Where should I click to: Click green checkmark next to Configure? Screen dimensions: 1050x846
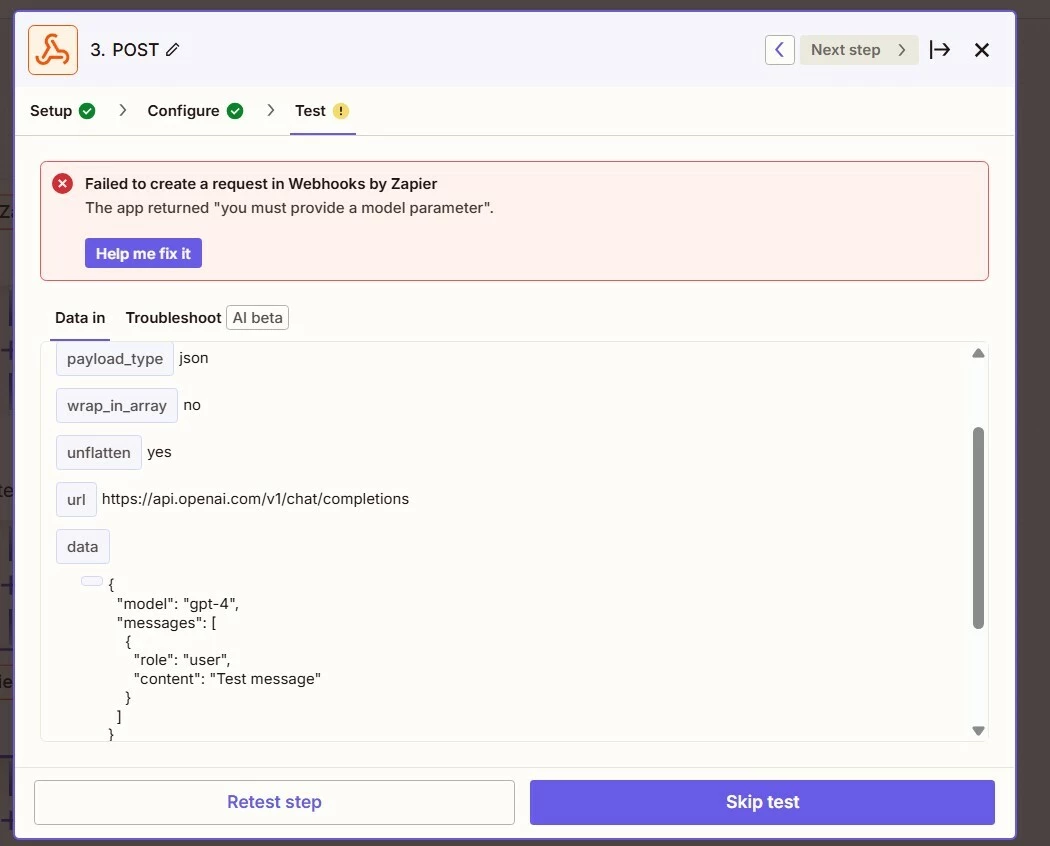pos(235,111)
